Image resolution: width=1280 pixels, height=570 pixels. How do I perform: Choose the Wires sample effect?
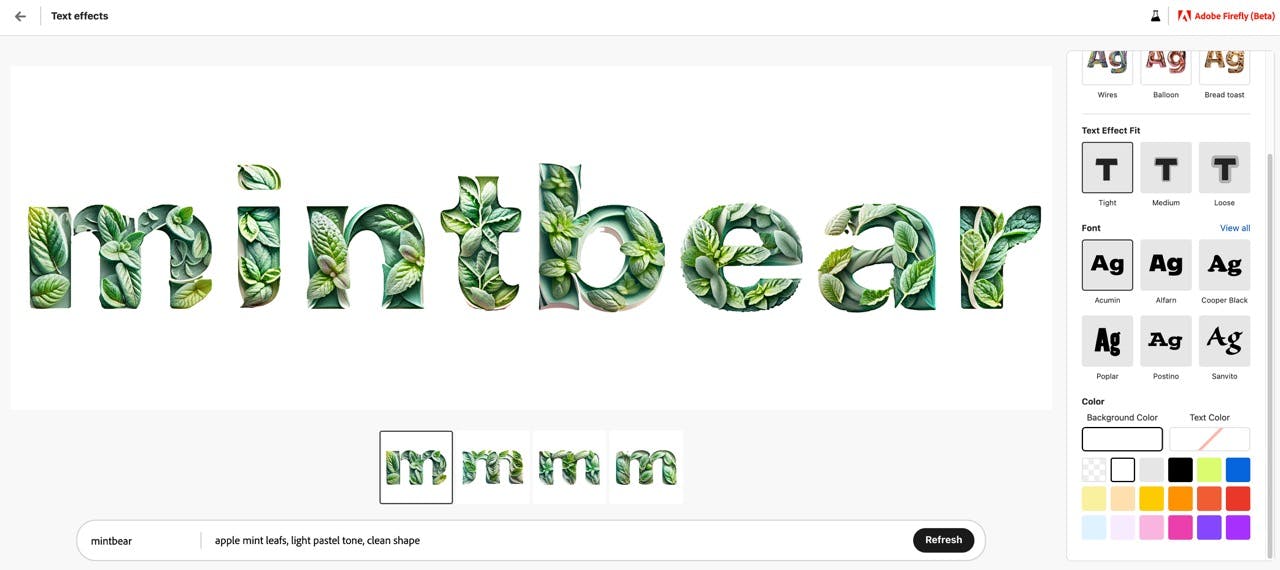pyautogui.click(x=1107, y=65)
